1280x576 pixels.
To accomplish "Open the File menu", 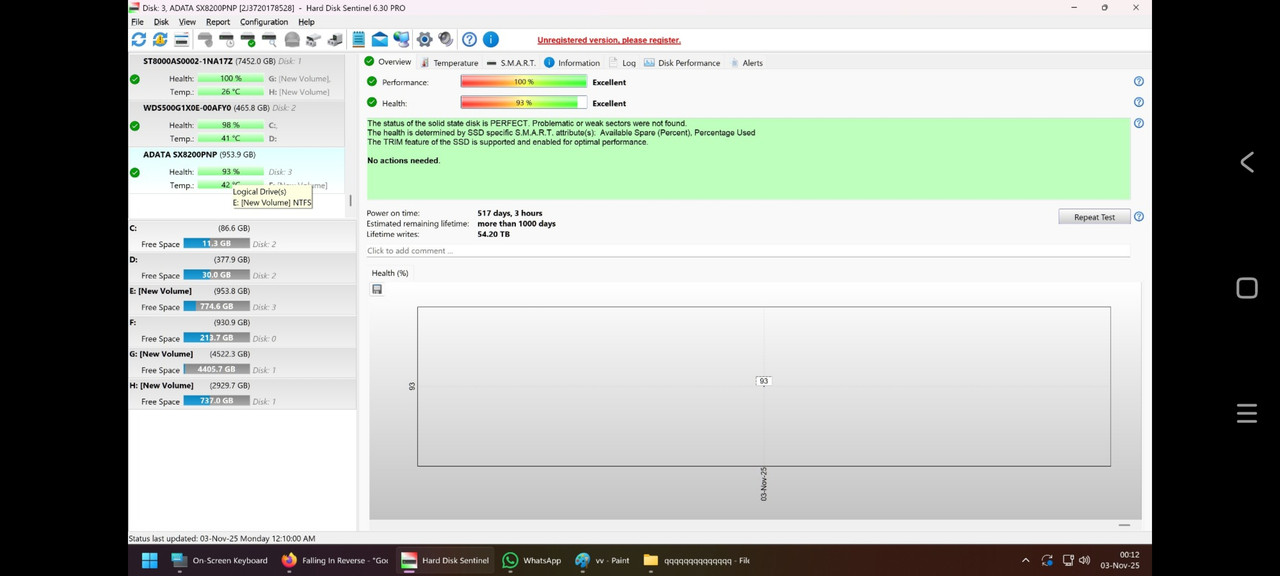I will click(137, 22).
